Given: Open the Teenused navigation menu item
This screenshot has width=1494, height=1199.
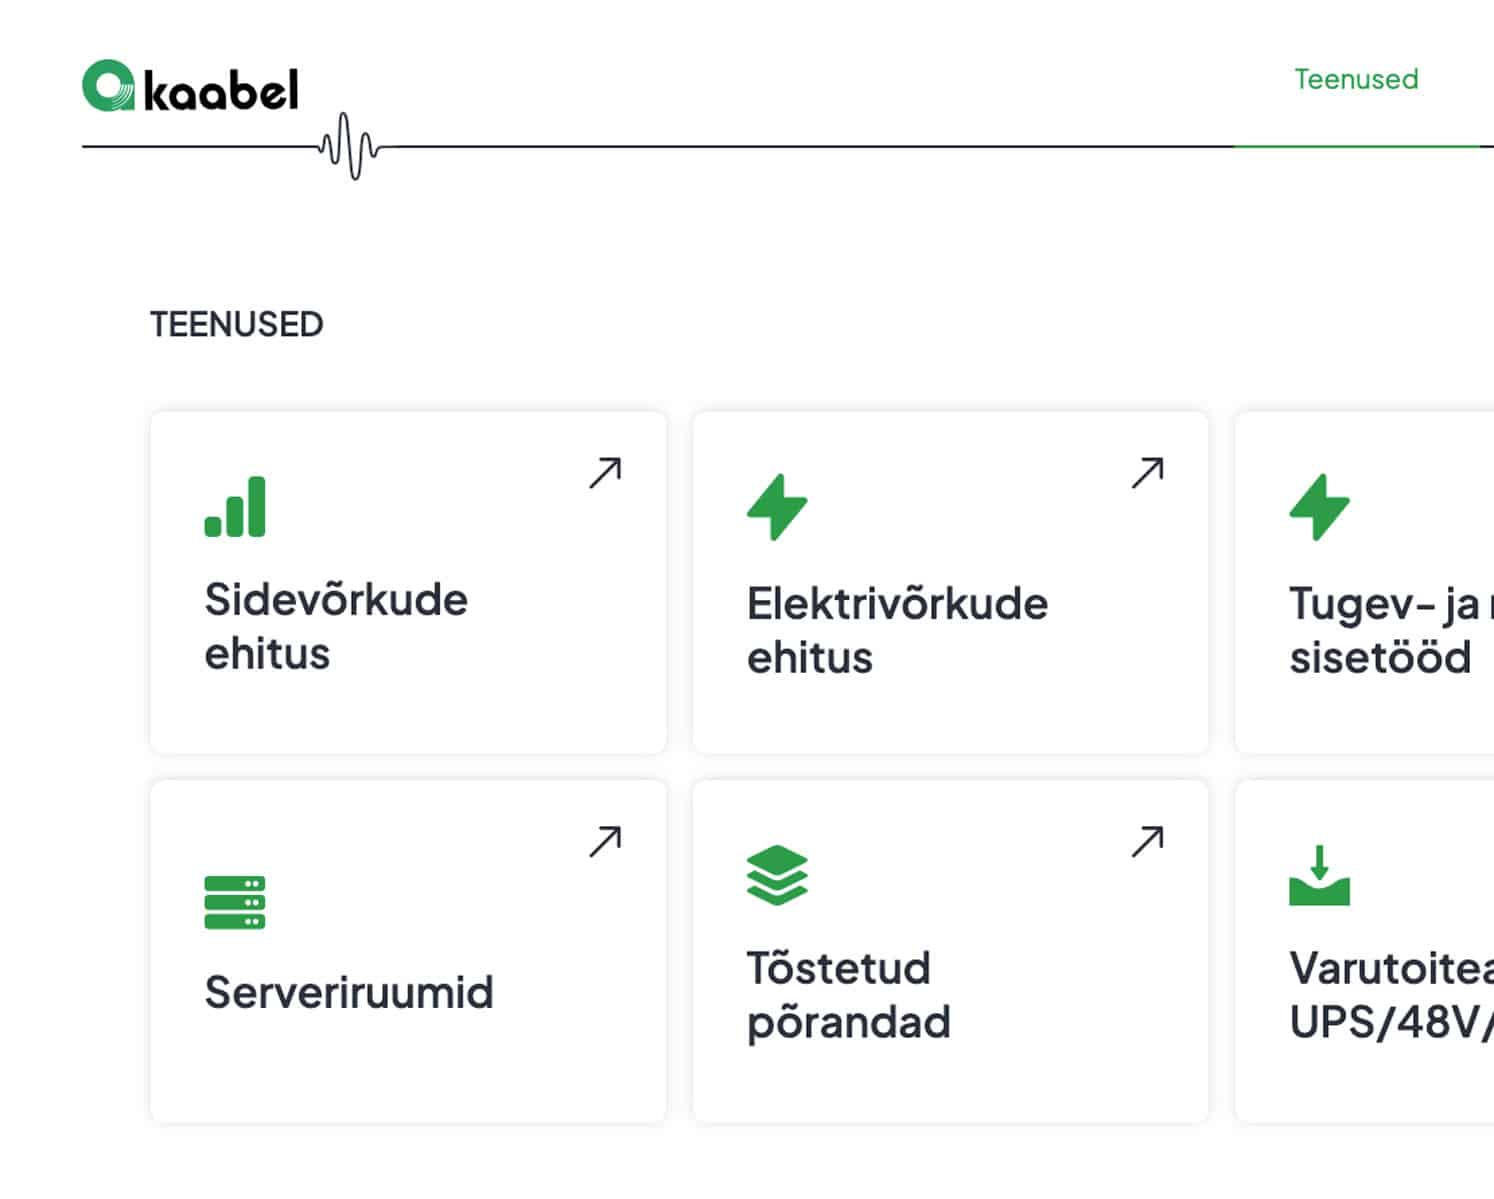Looking at the screenshot, I should [1356, 79].
